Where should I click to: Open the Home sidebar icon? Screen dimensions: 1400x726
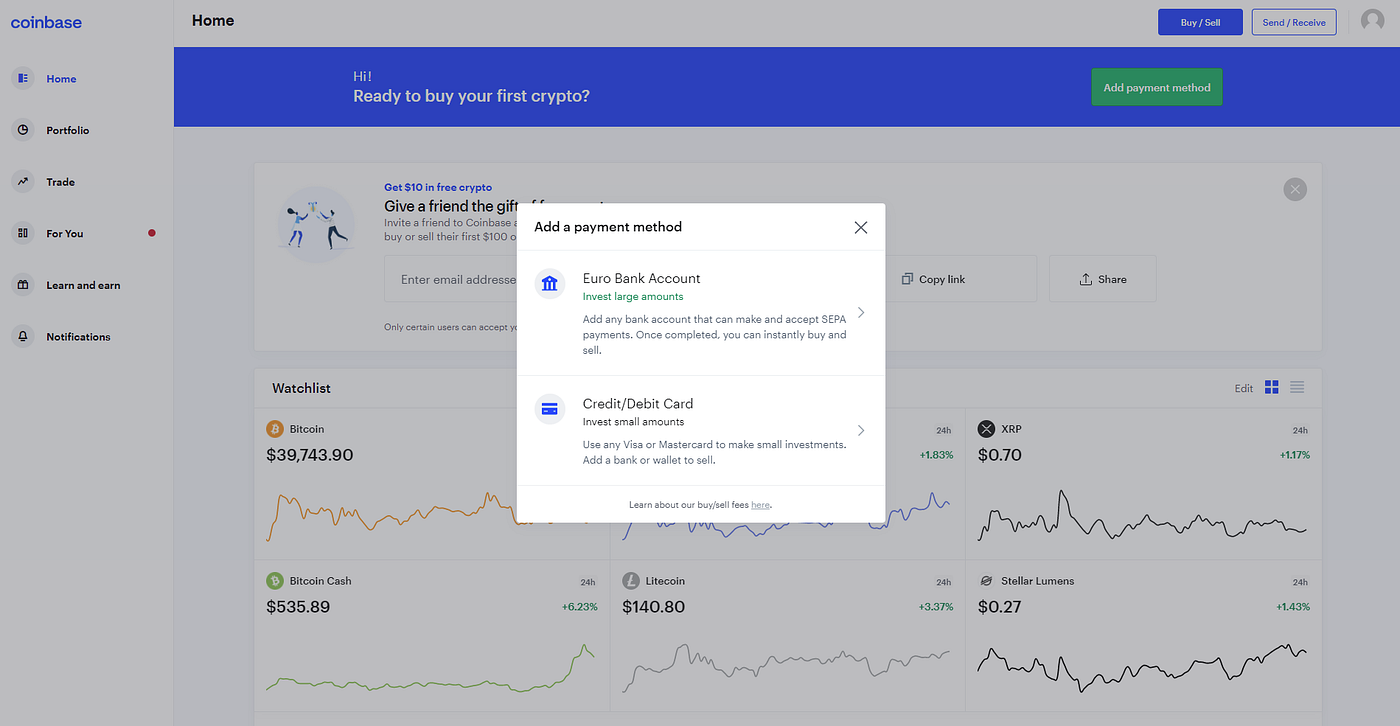click(x=23, y=78)
